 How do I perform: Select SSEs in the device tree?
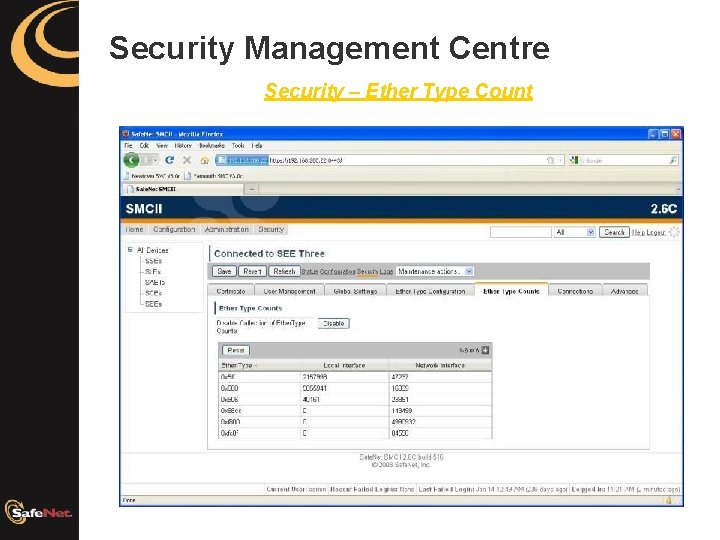coord(153,261)
